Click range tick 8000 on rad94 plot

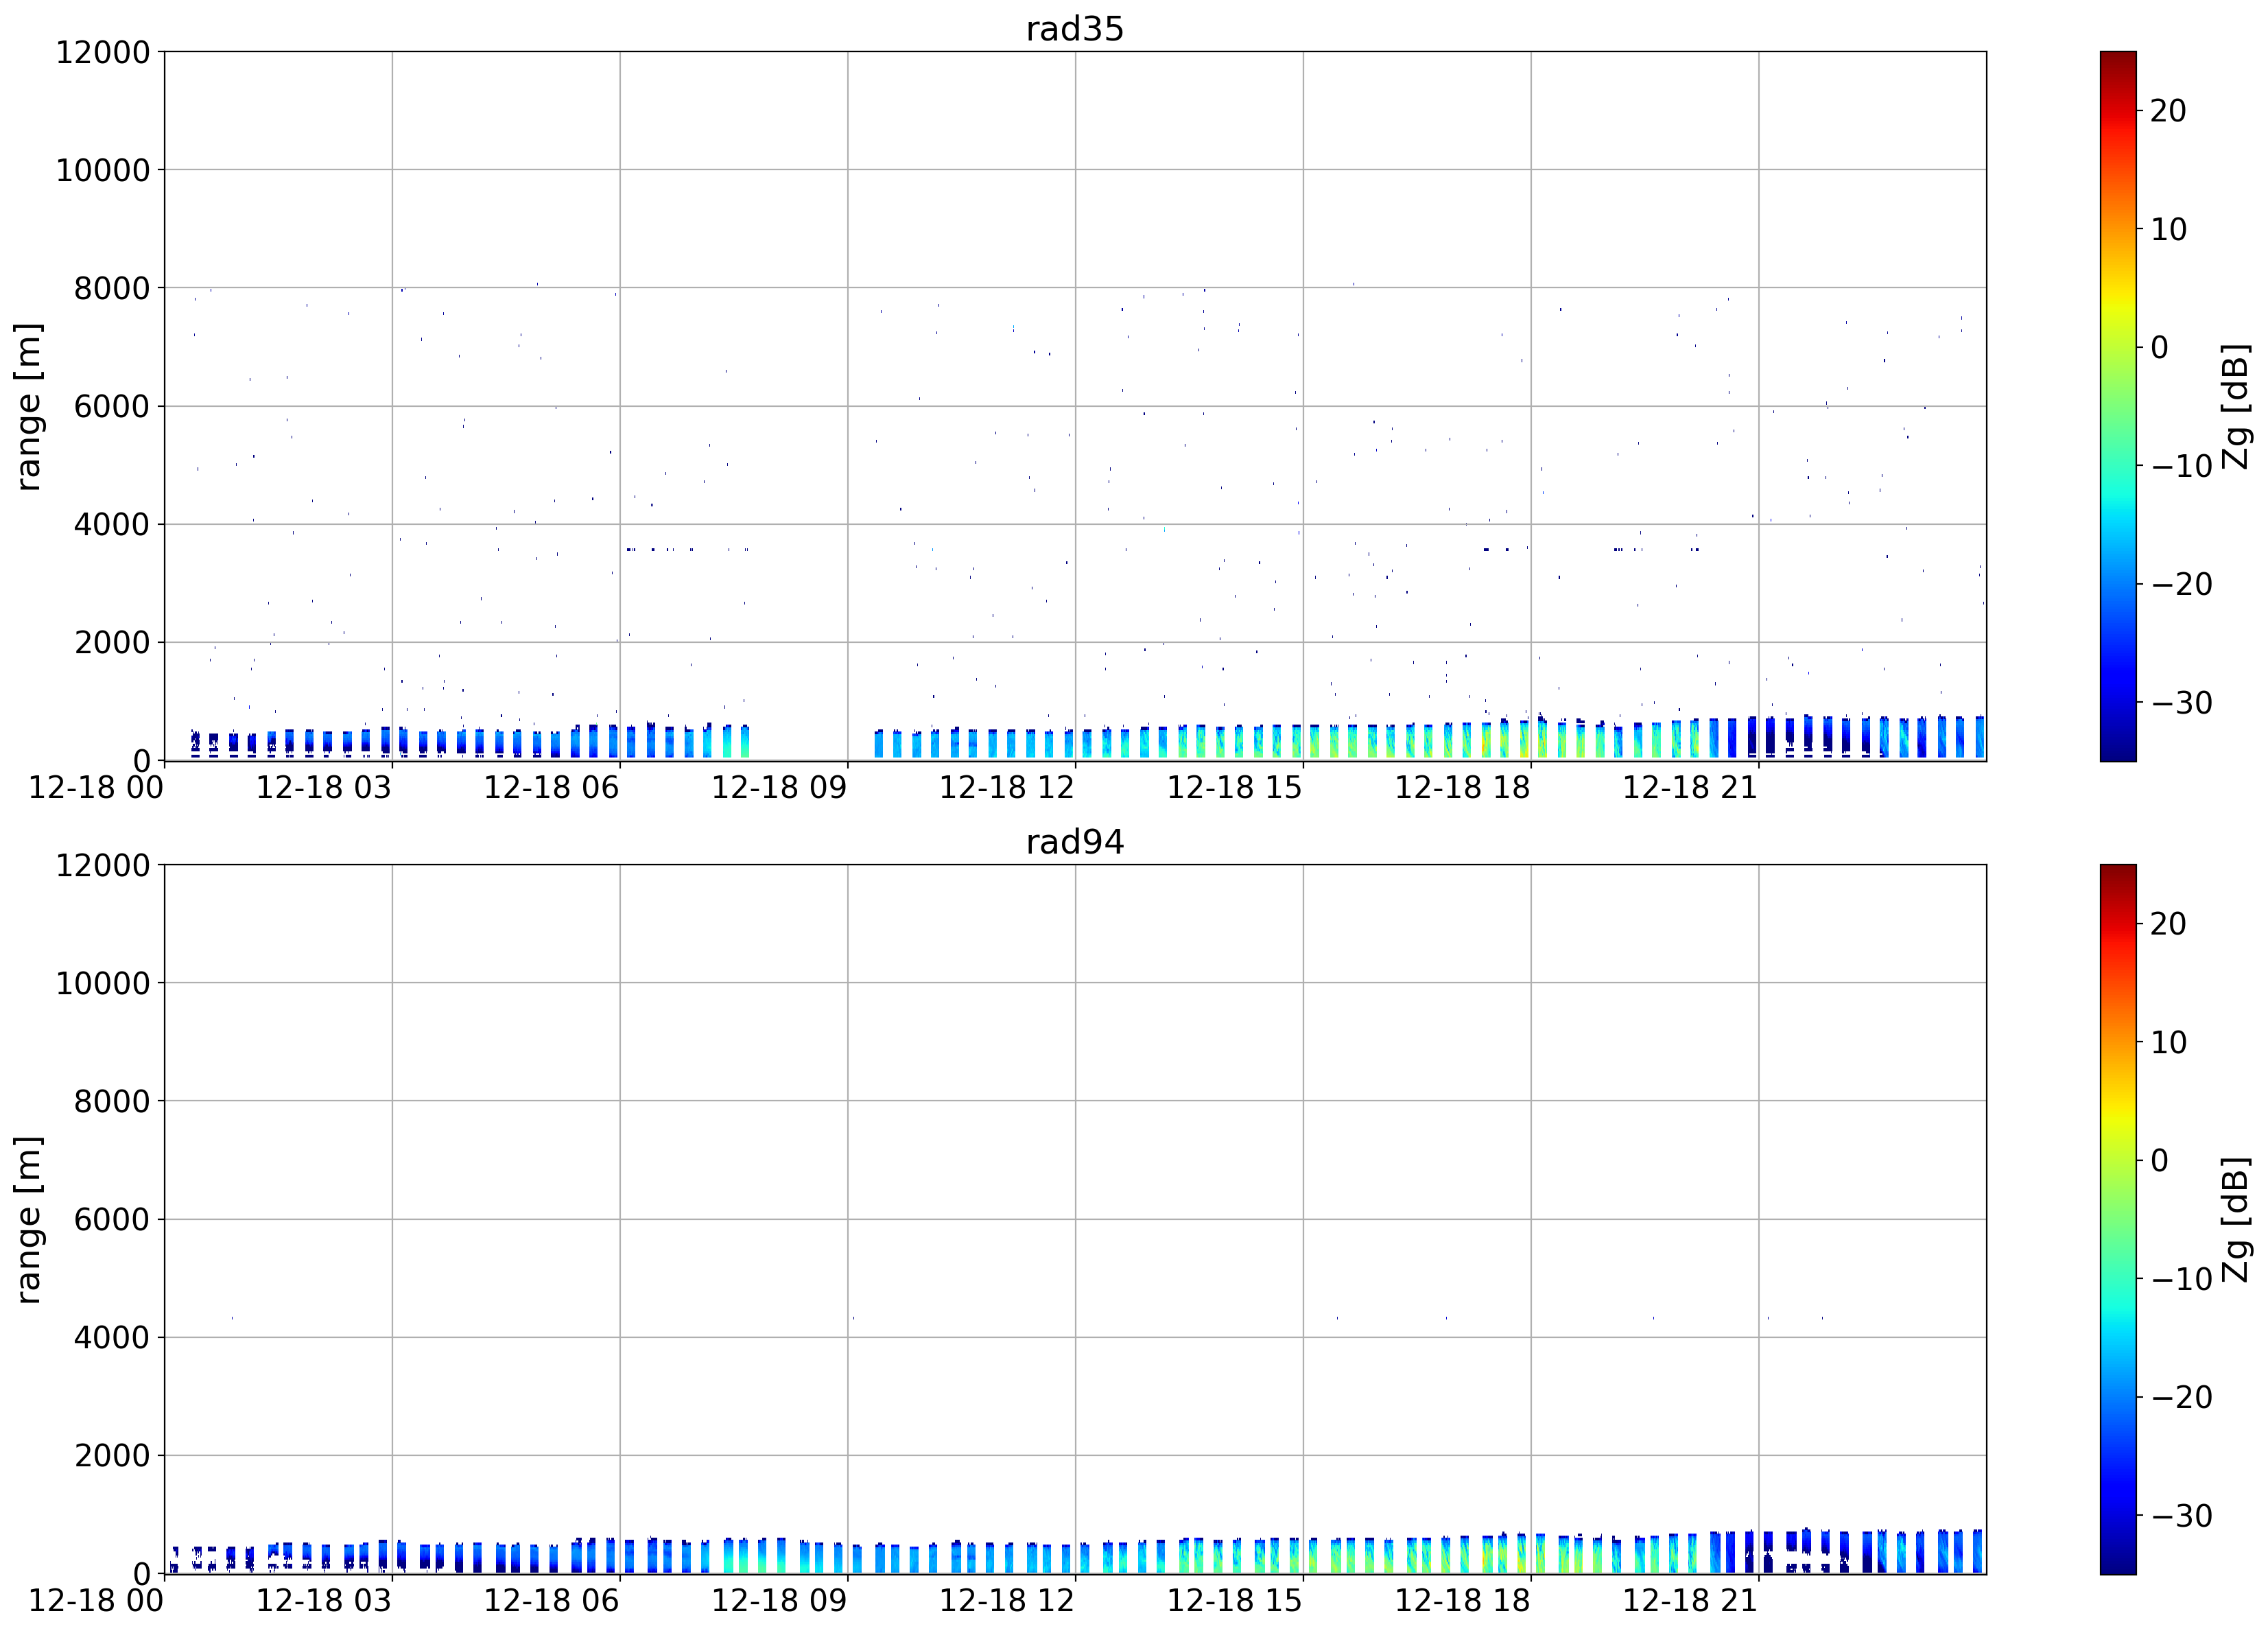[x=112, y=1101]
